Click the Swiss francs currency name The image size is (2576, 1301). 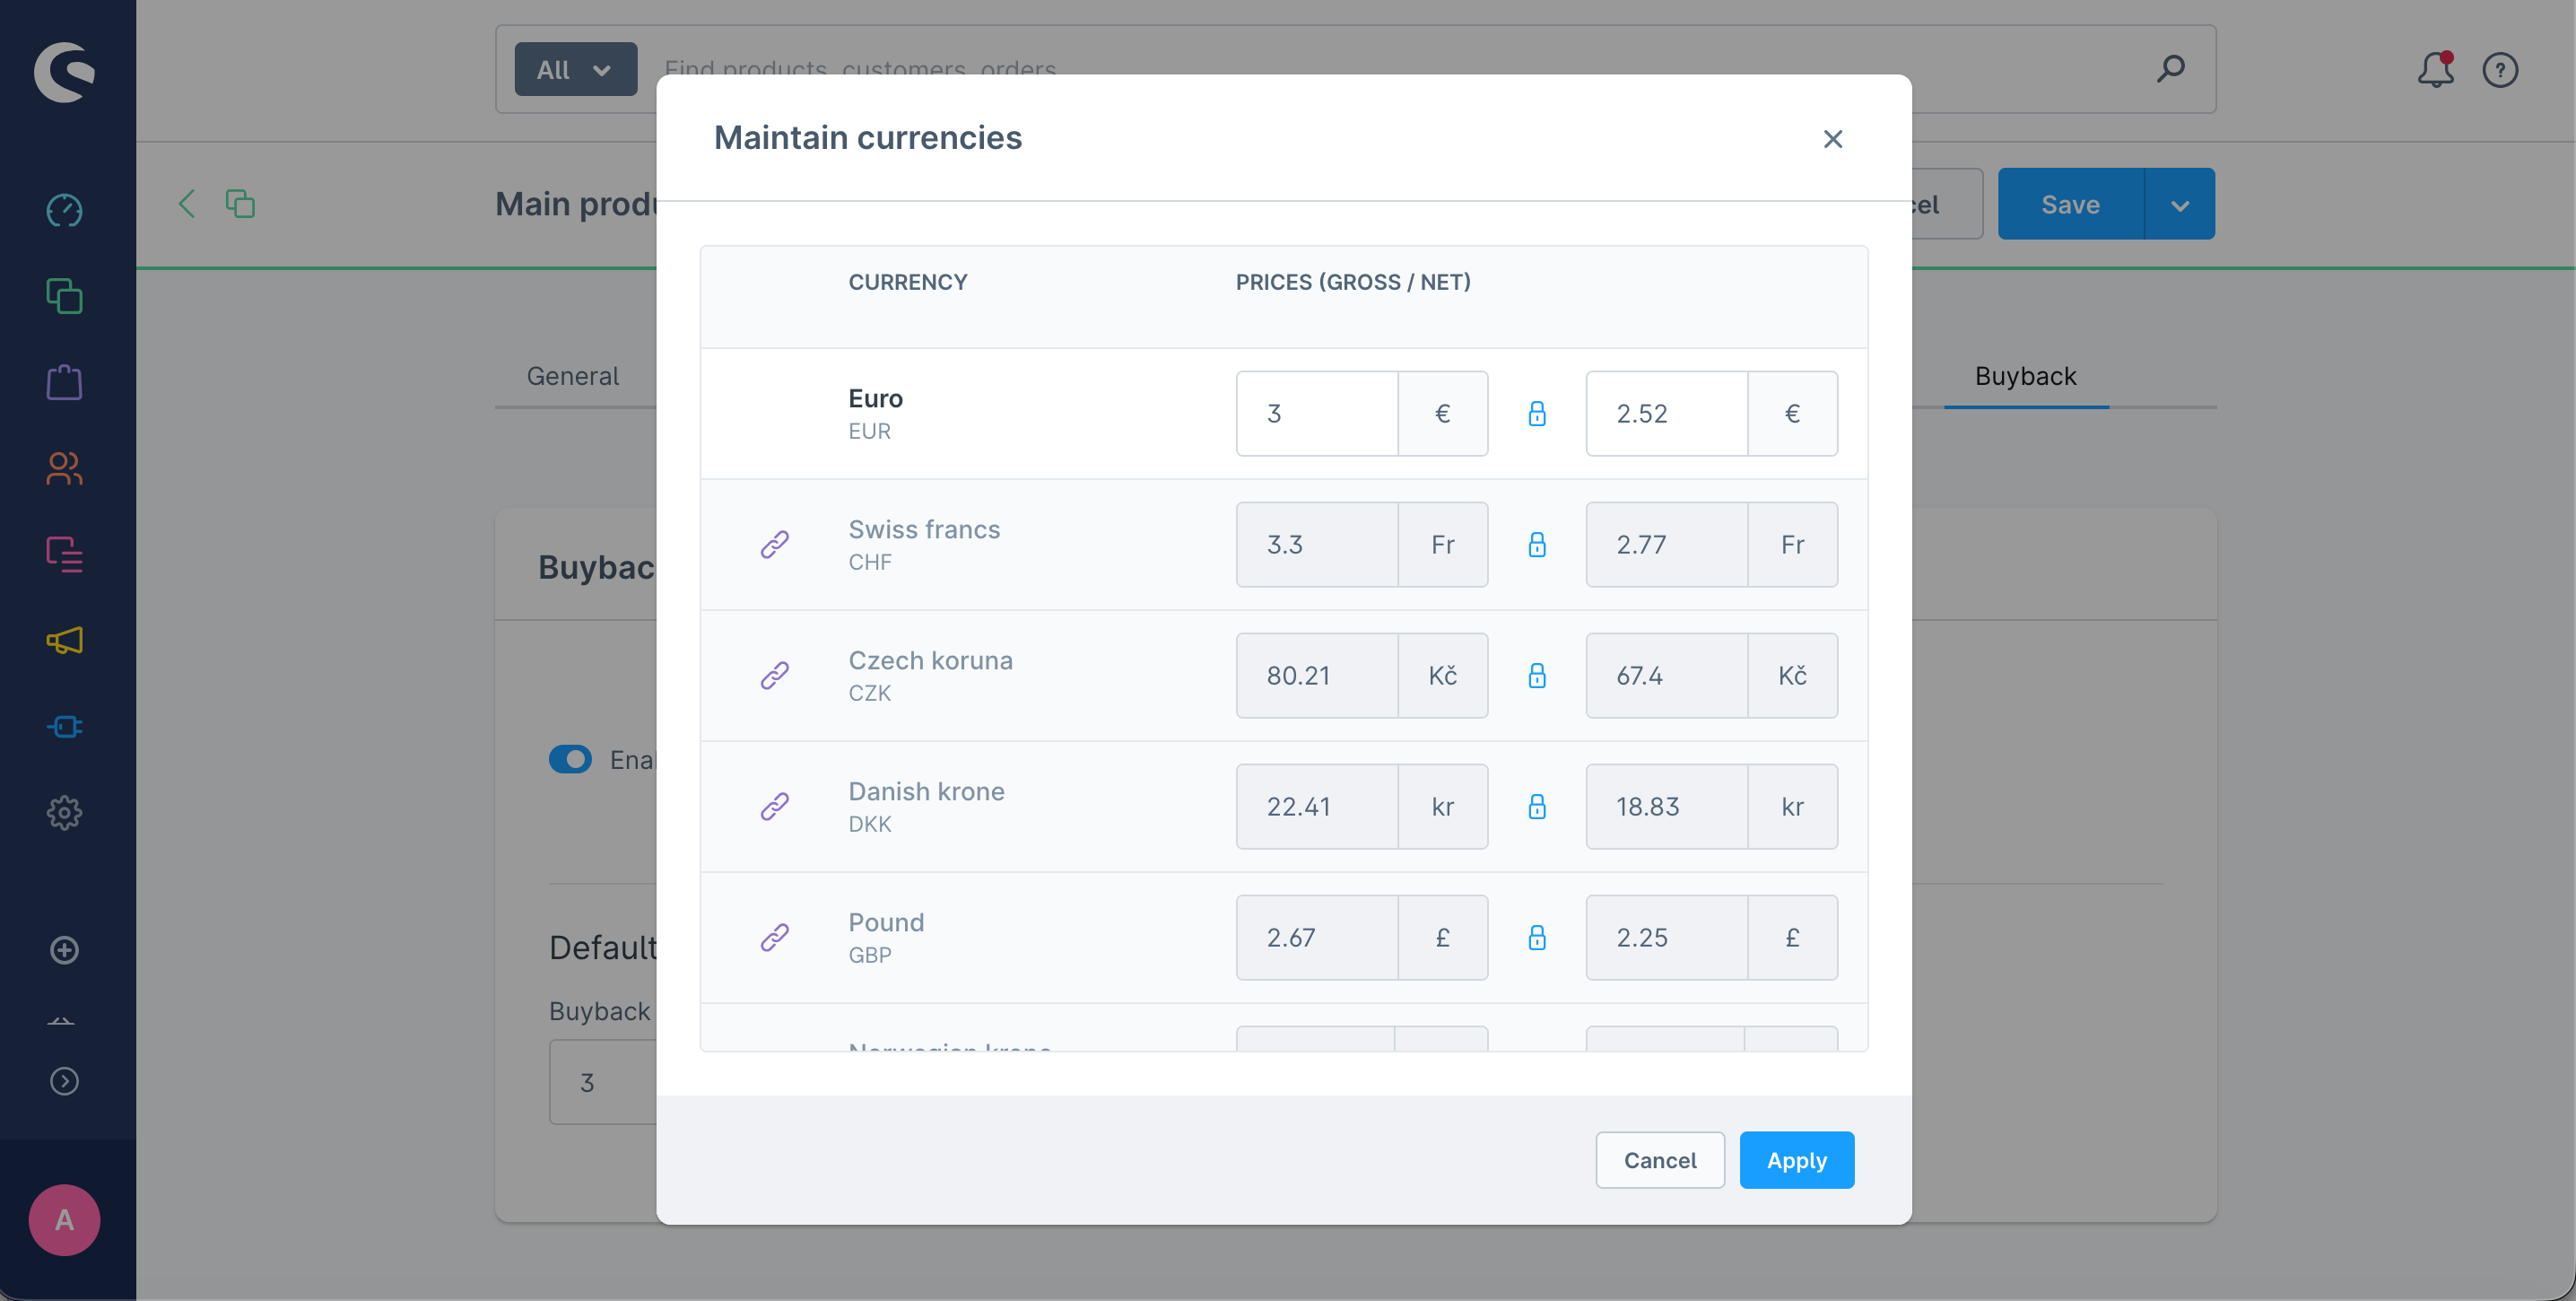924,530
